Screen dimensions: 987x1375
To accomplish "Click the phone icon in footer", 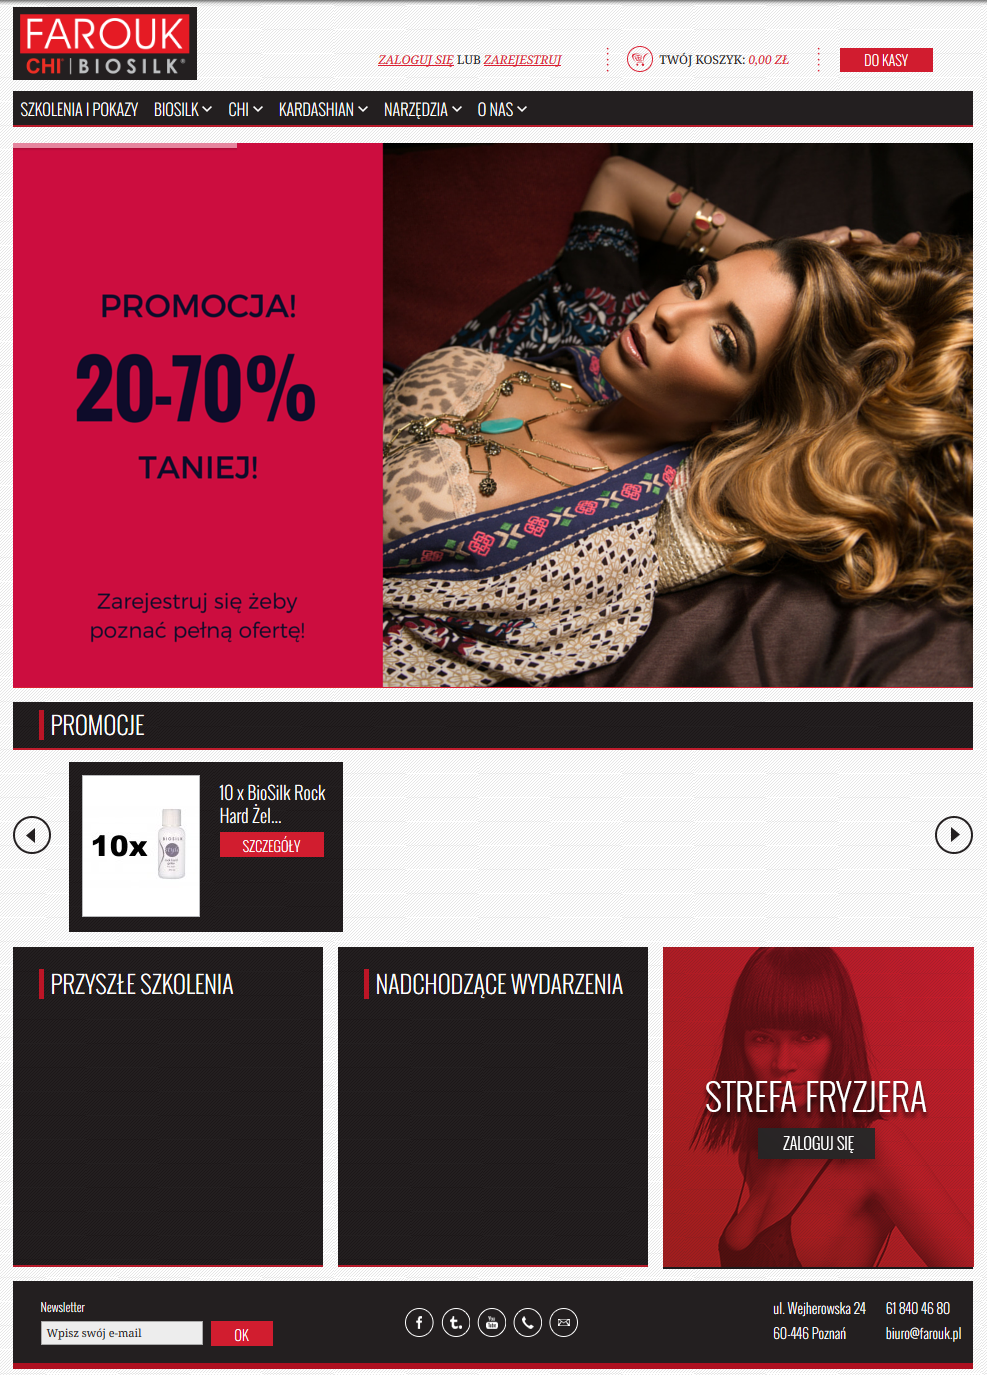I will pos(527,1323).
